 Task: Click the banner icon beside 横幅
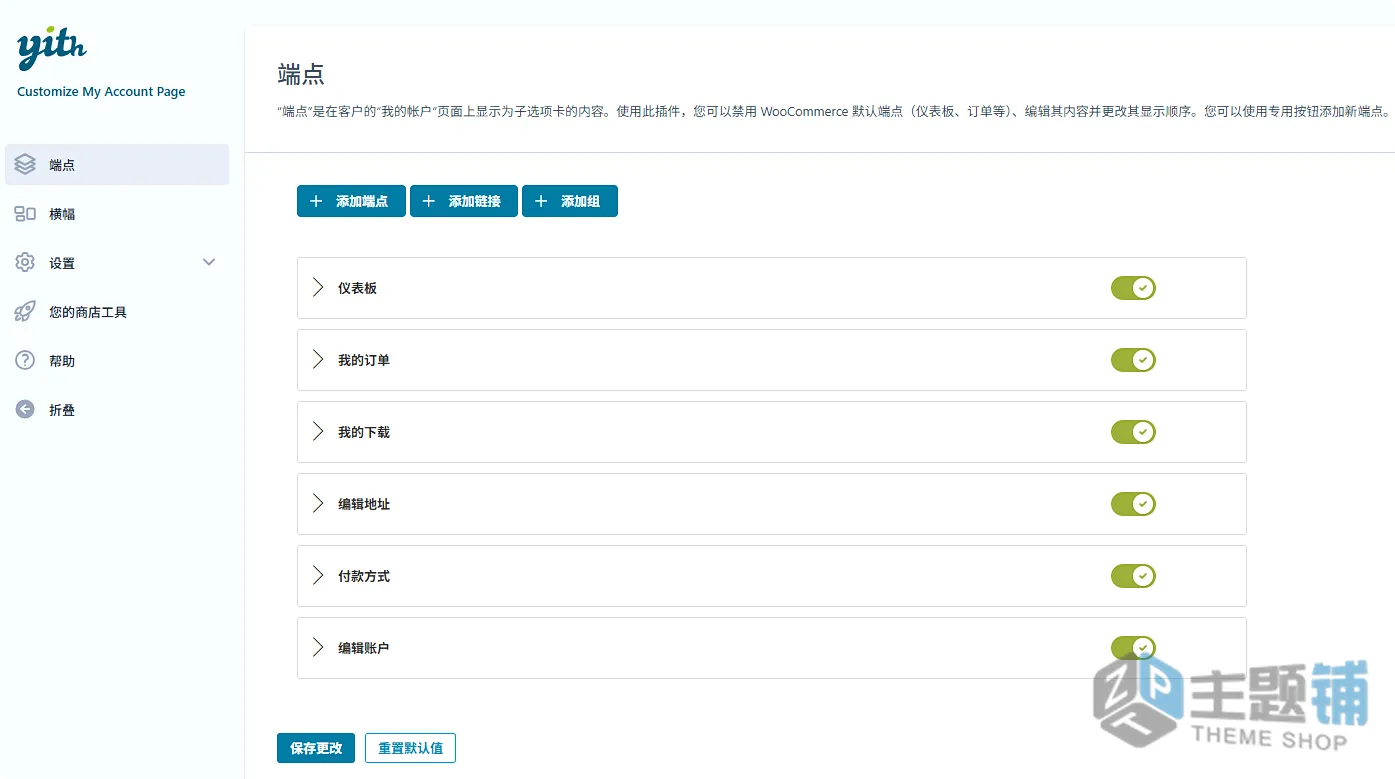coord(25,214)
